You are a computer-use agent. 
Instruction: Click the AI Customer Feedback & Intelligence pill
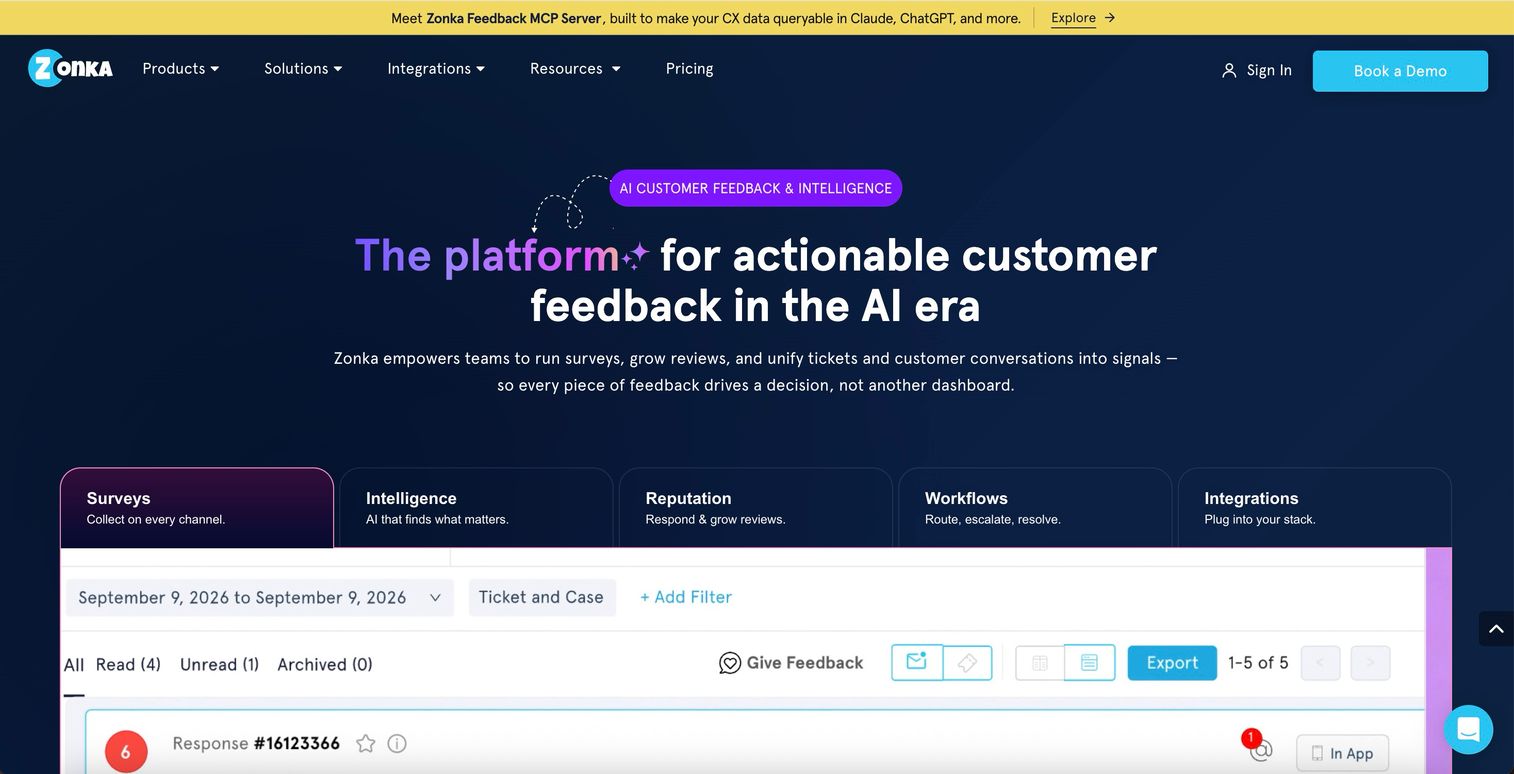coord(756,188)
